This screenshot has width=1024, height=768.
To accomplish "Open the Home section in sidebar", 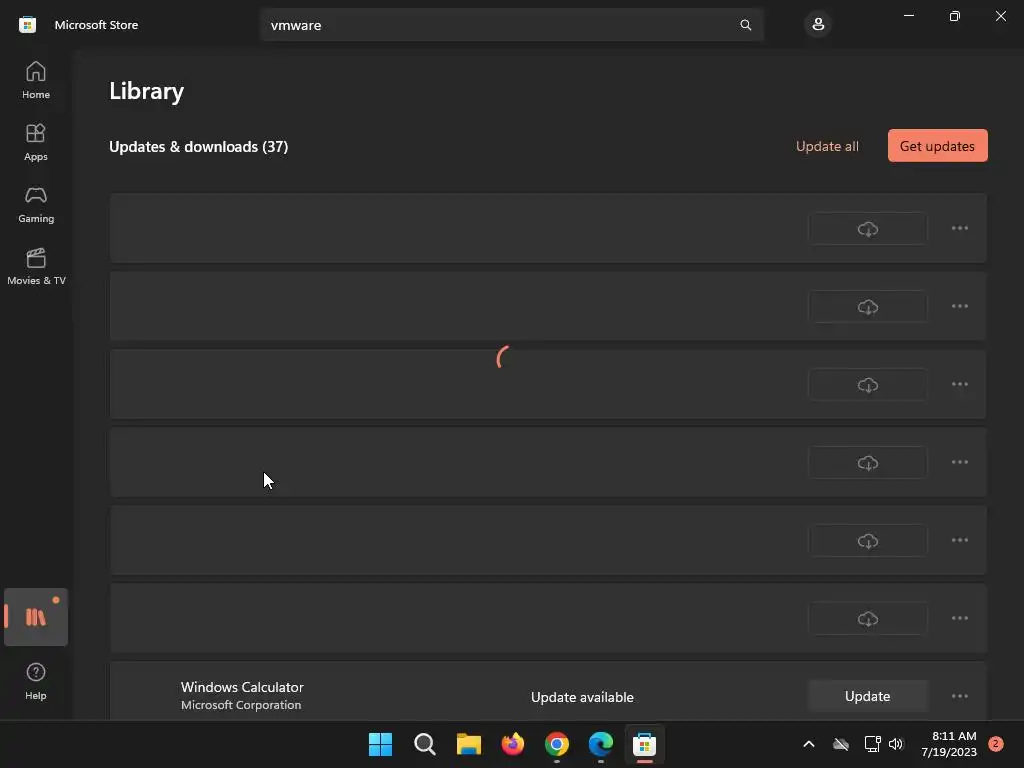I will tap(36, 80).
